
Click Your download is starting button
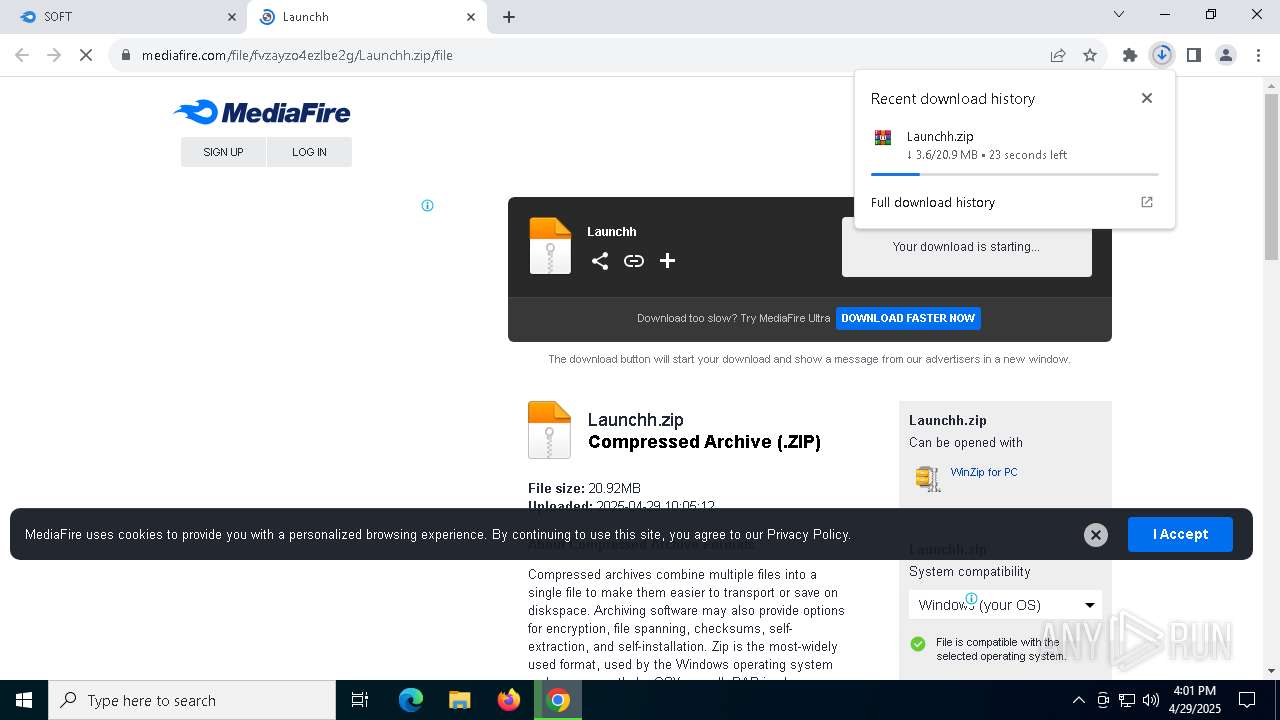coord(966,247)
